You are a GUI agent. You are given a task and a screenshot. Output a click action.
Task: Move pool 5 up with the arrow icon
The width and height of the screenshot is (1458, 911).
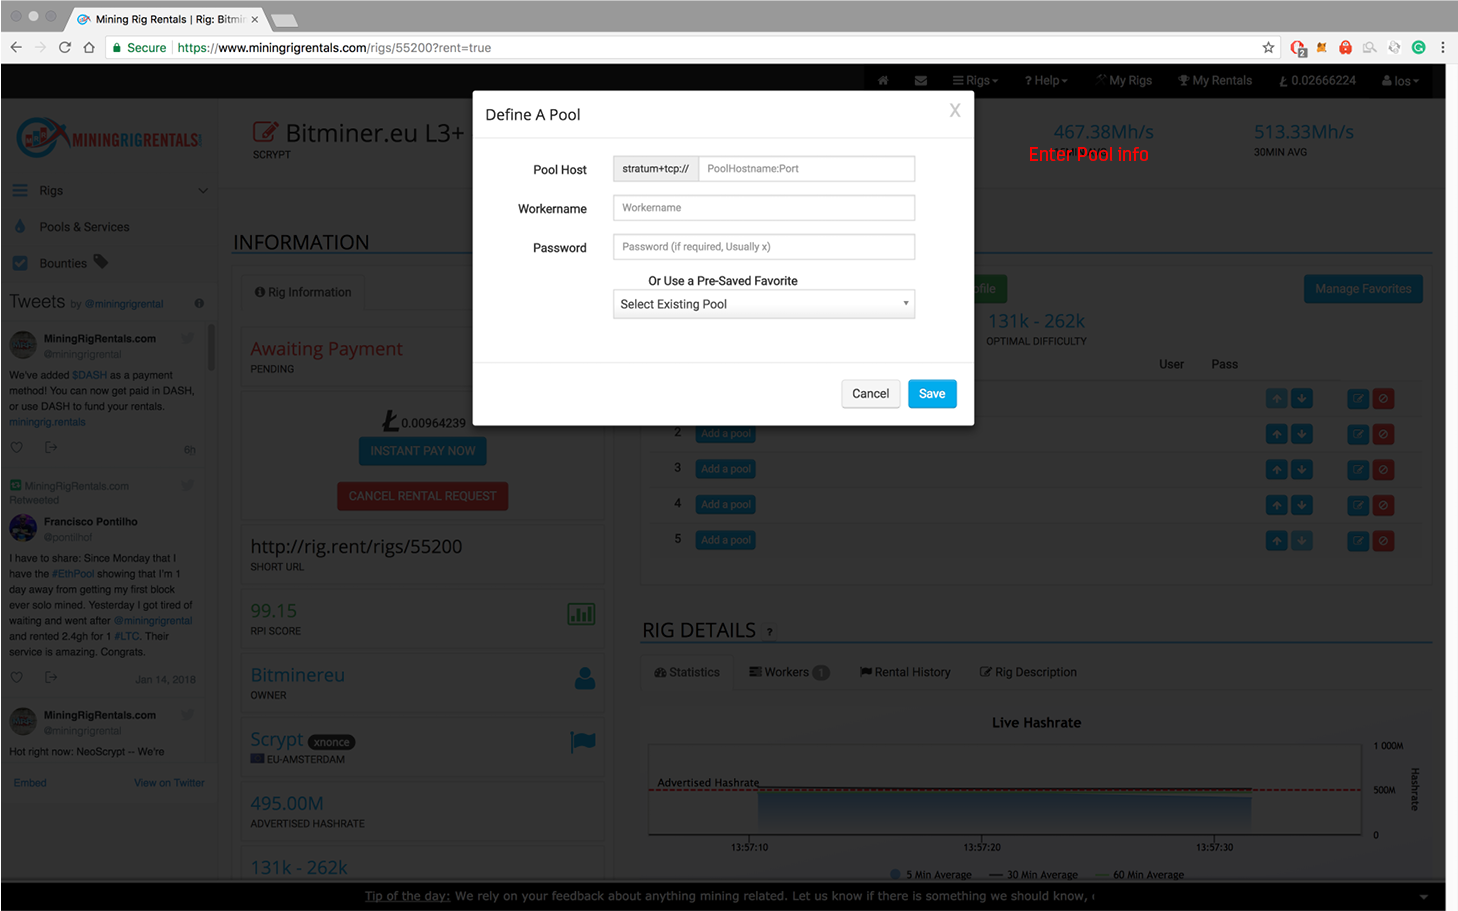(x=1277, y=541)
